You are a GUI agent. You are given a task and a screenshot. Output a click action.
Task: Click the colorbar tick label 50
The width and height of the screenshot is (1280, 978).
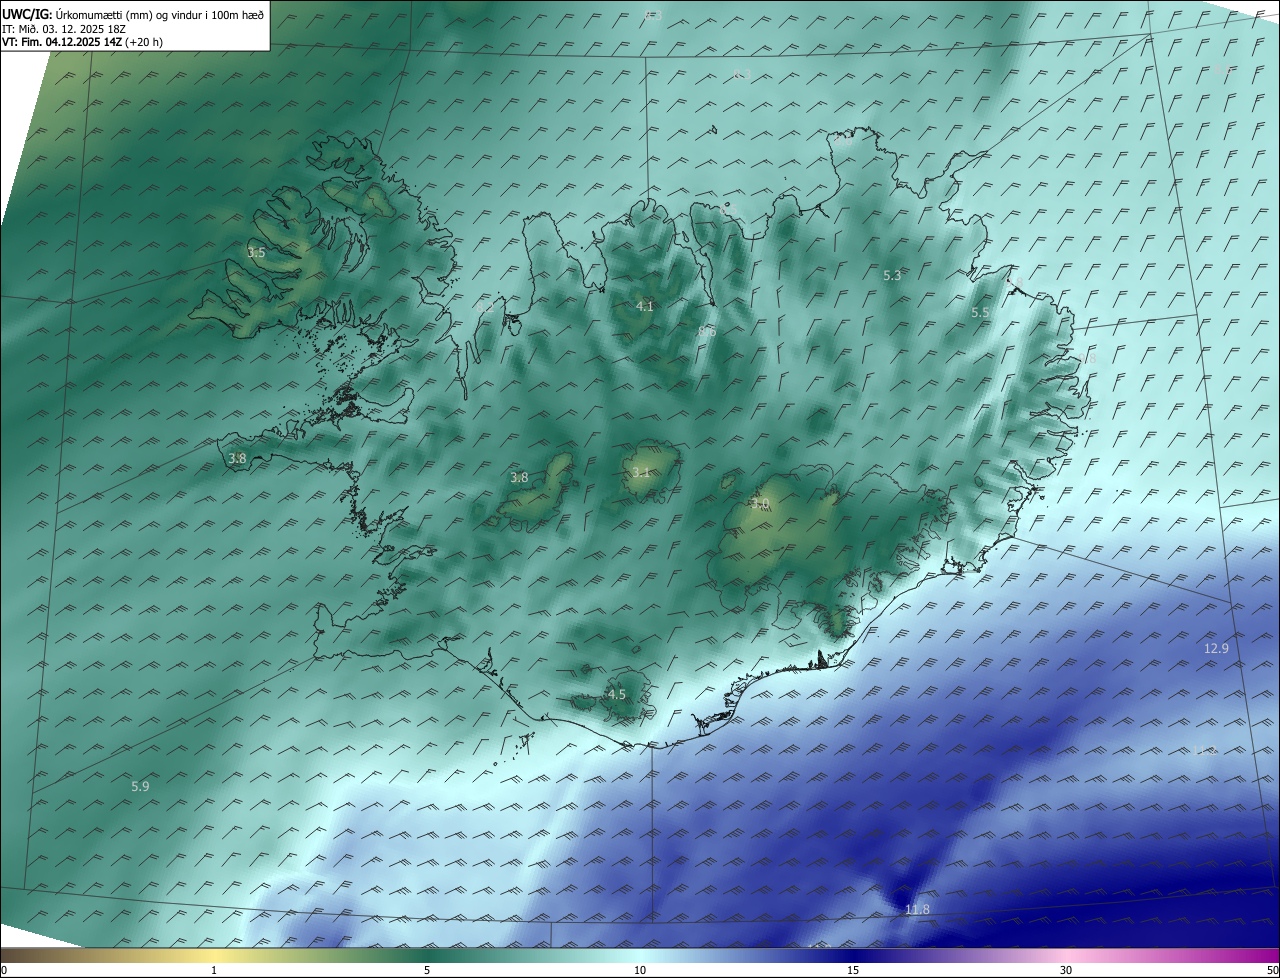click(1272, 970)
